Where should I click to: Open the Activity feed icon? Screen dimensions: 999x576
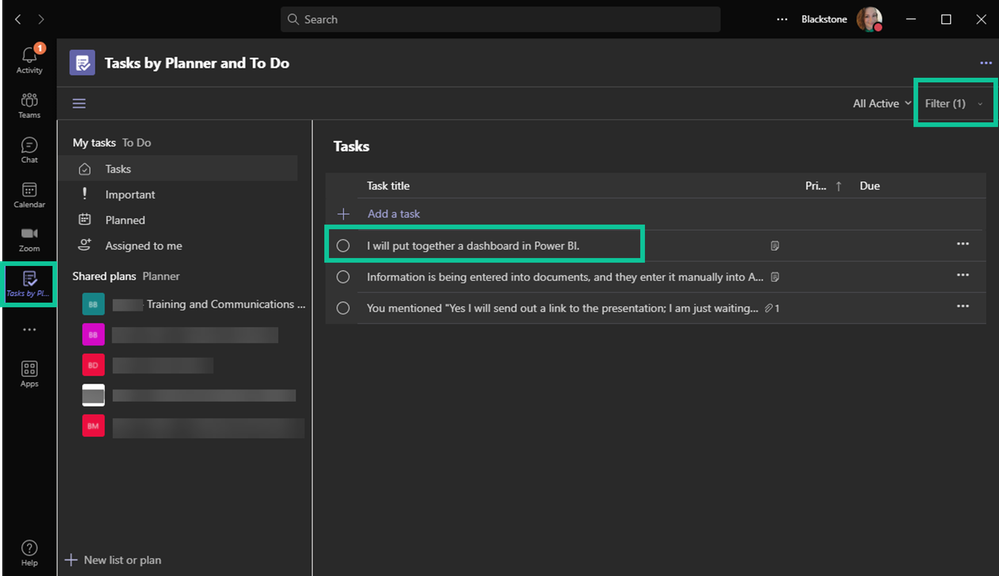(29, 60)
